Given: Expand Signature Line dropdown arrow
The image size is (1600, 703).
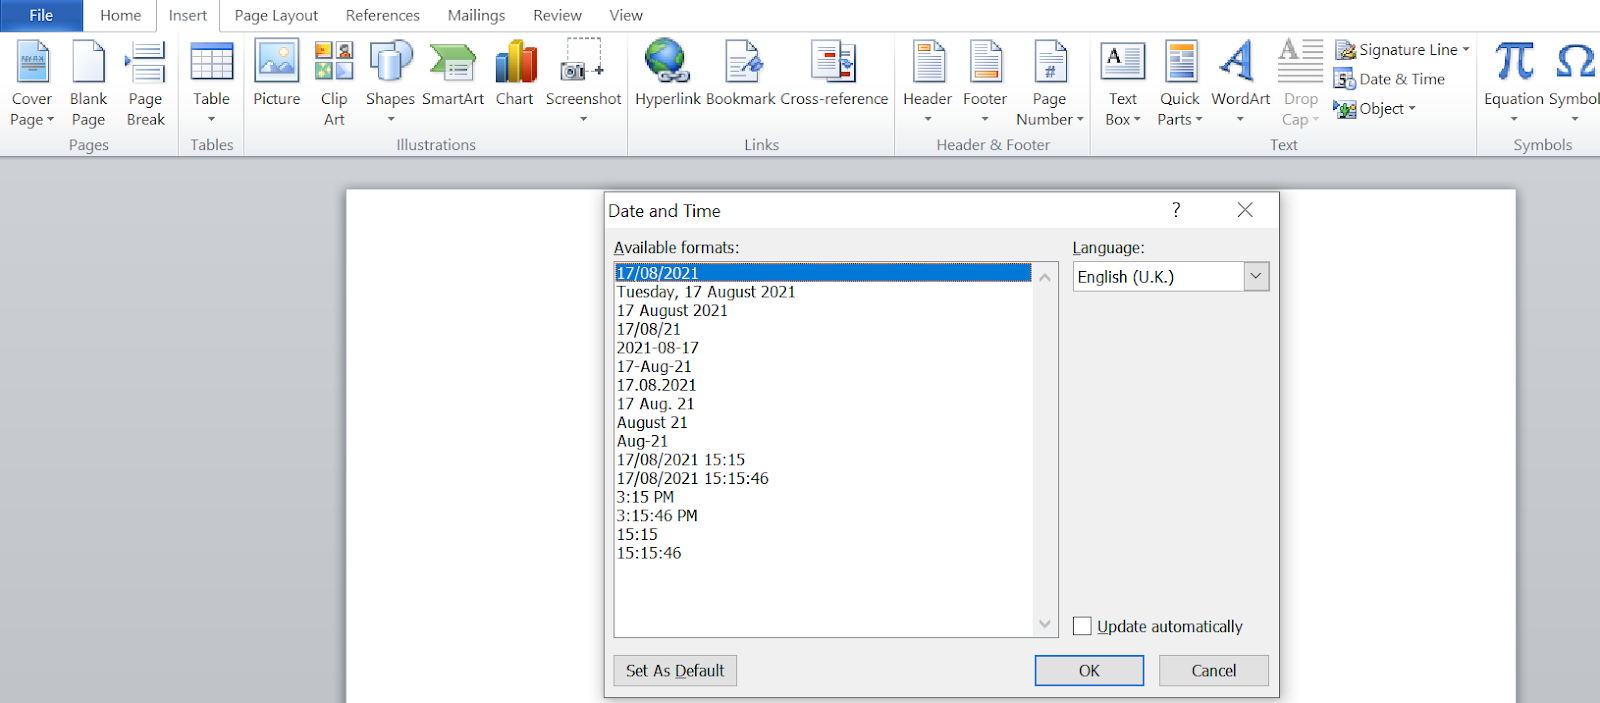Looking at the screenshot, I should click(1466, 50).
